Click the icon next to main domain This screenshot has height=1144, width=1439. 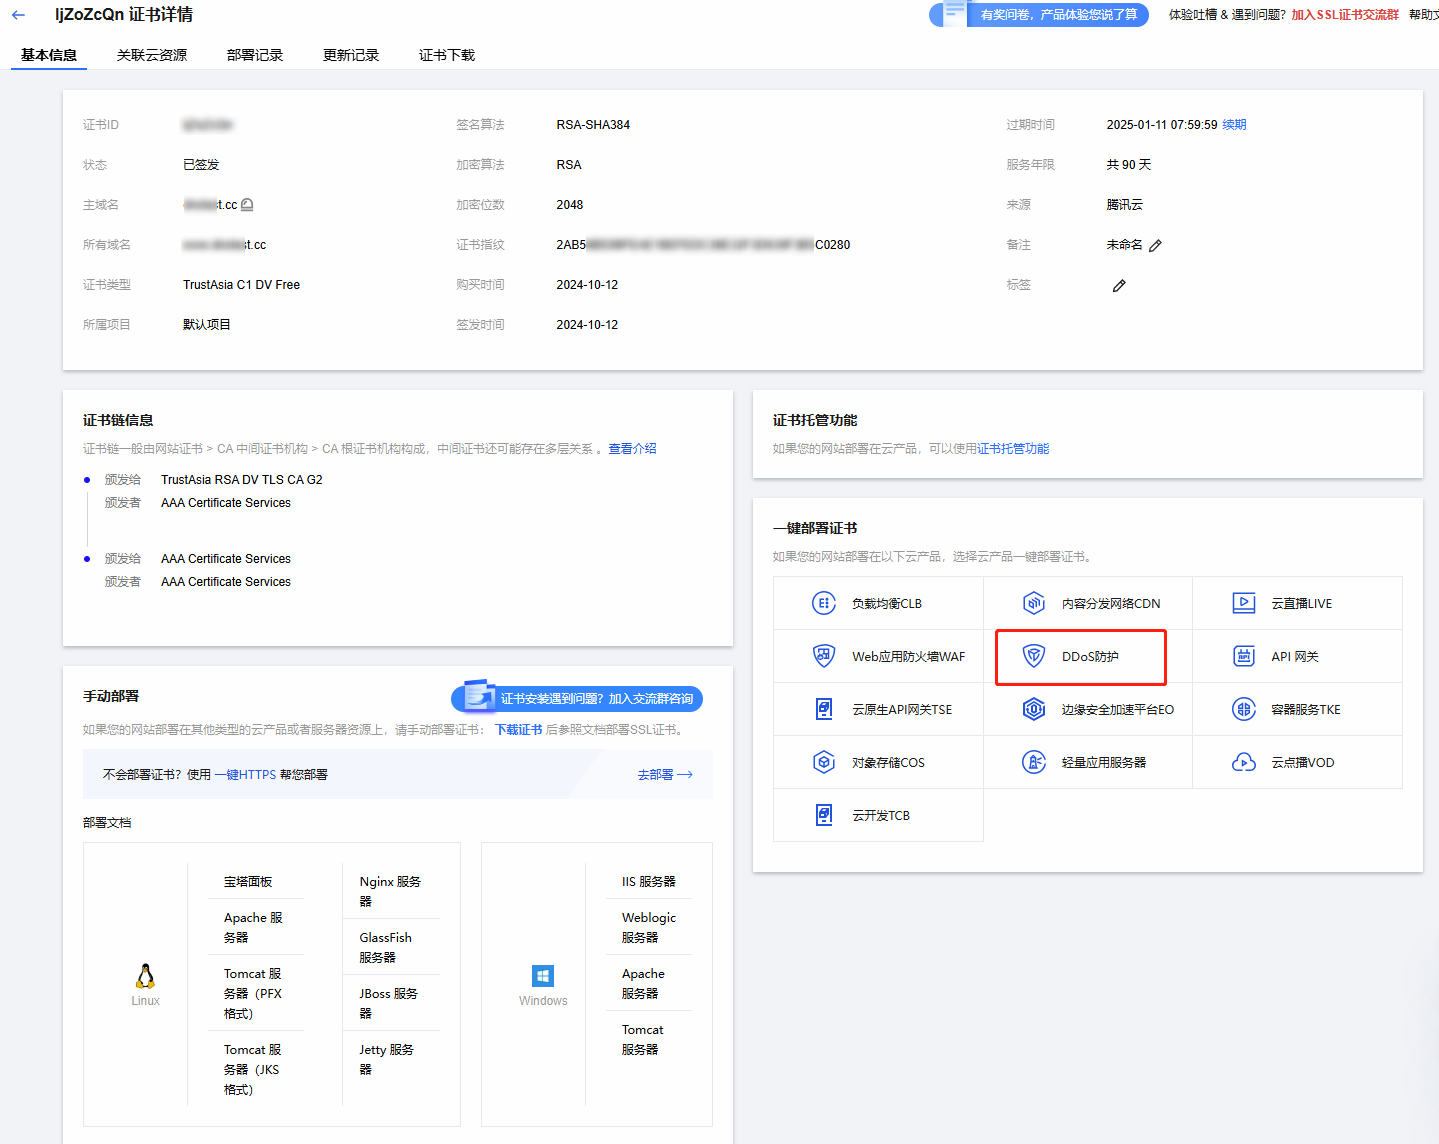(247, 205)
